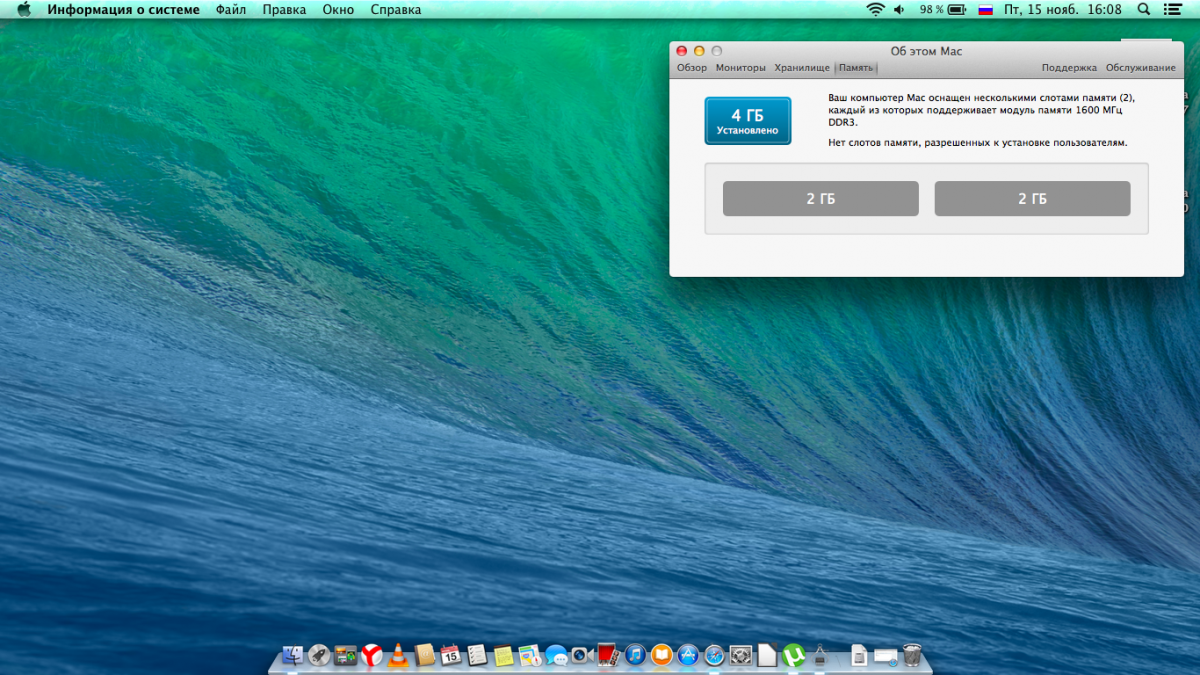
Task: Open LibreOffice document icon in Dock
Action: (x=767, y=655)
